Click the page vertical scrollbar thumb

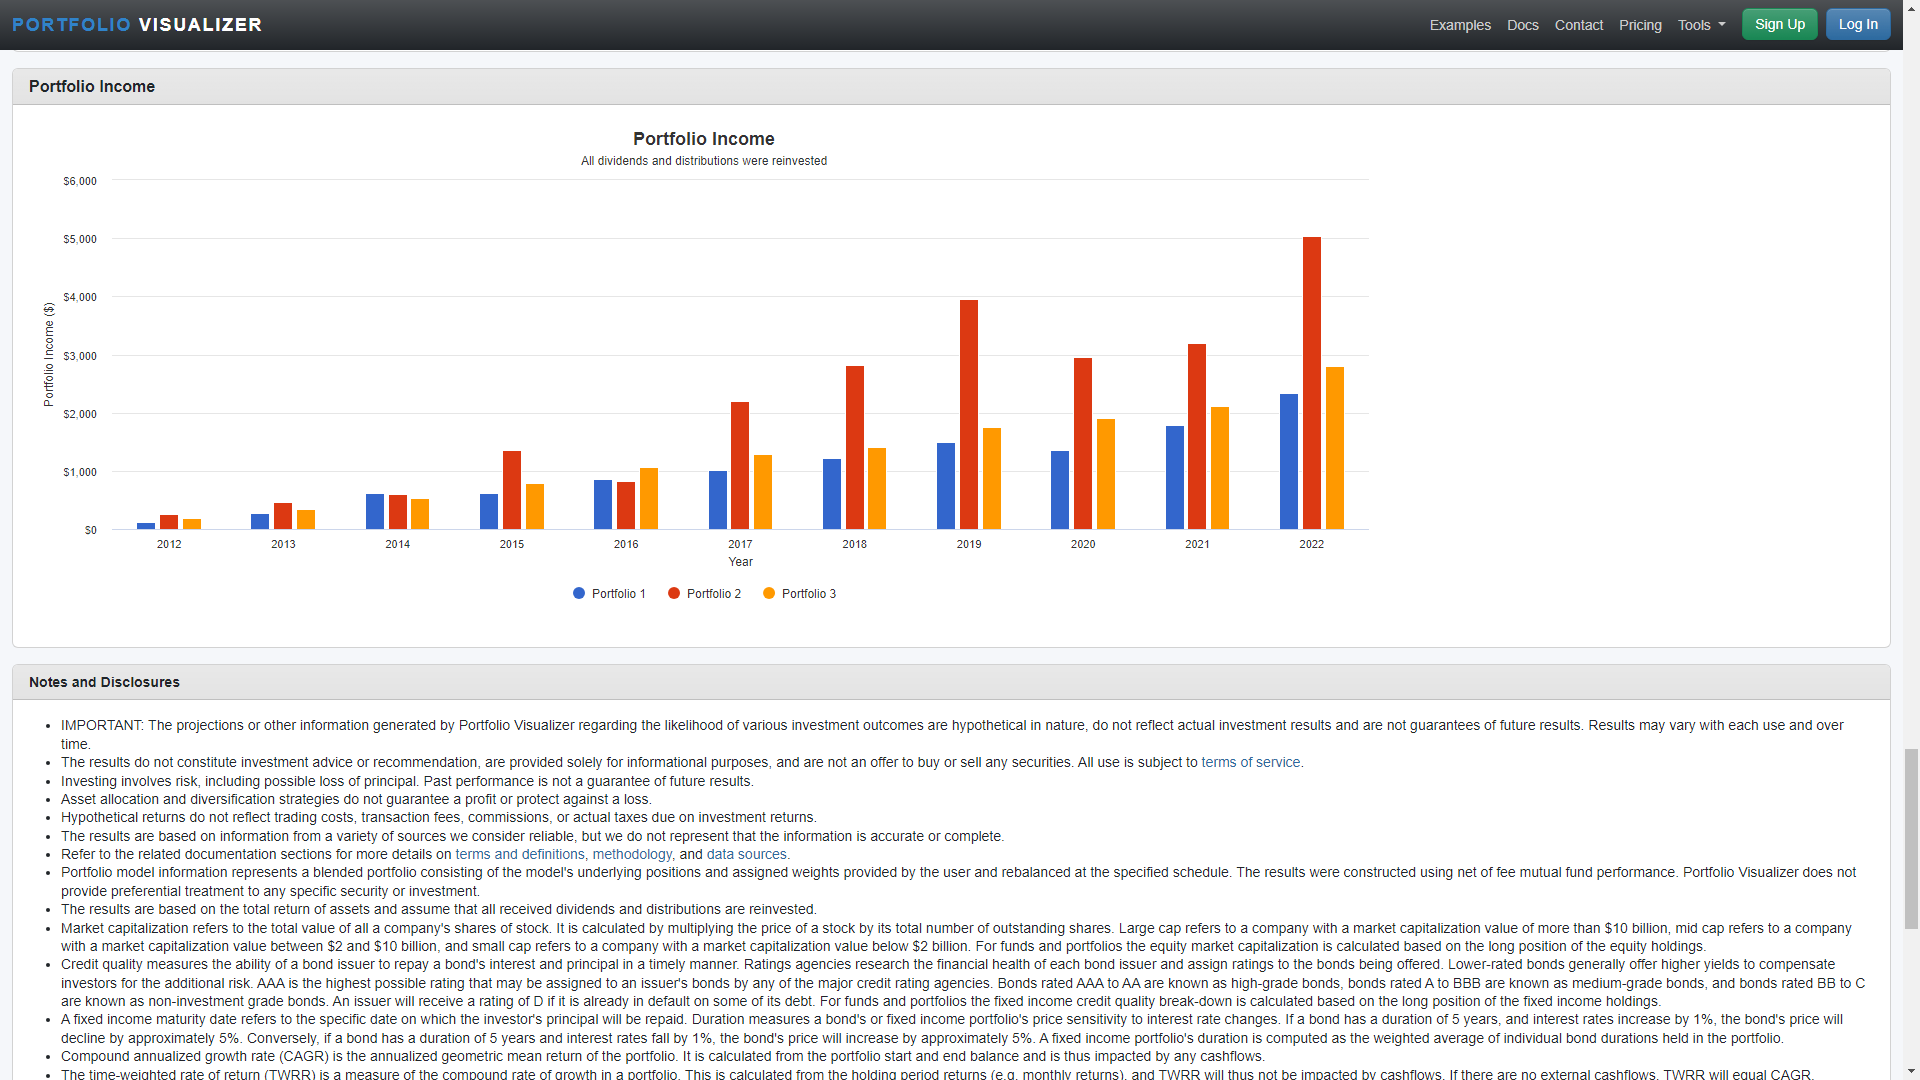pos(1911,838)
